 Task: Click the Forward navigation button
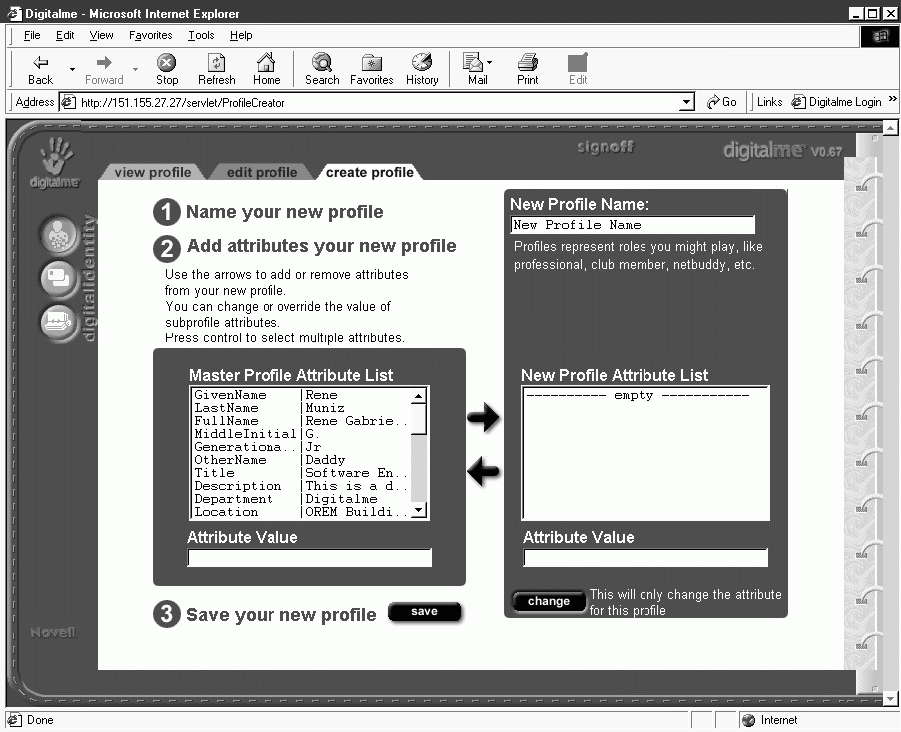point(104,70)
